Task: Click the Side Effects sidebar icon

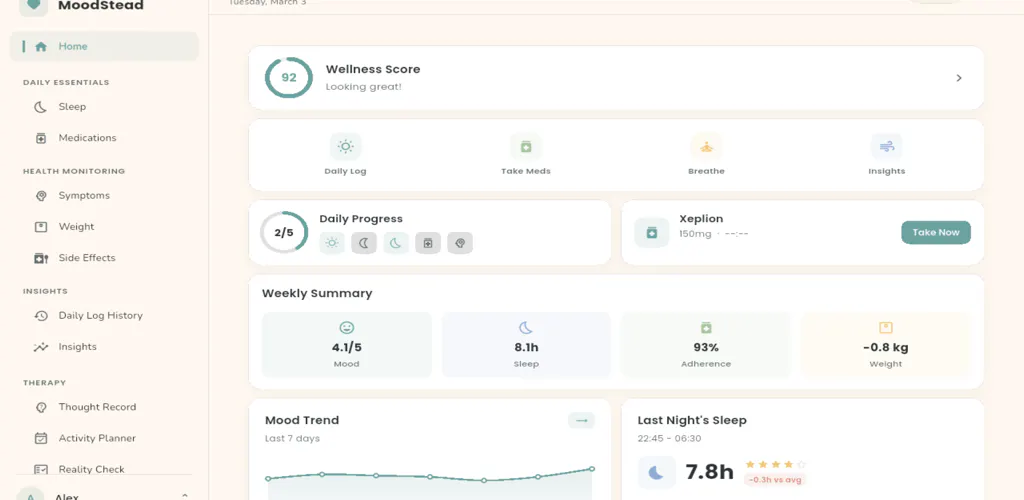Action: 40,258
